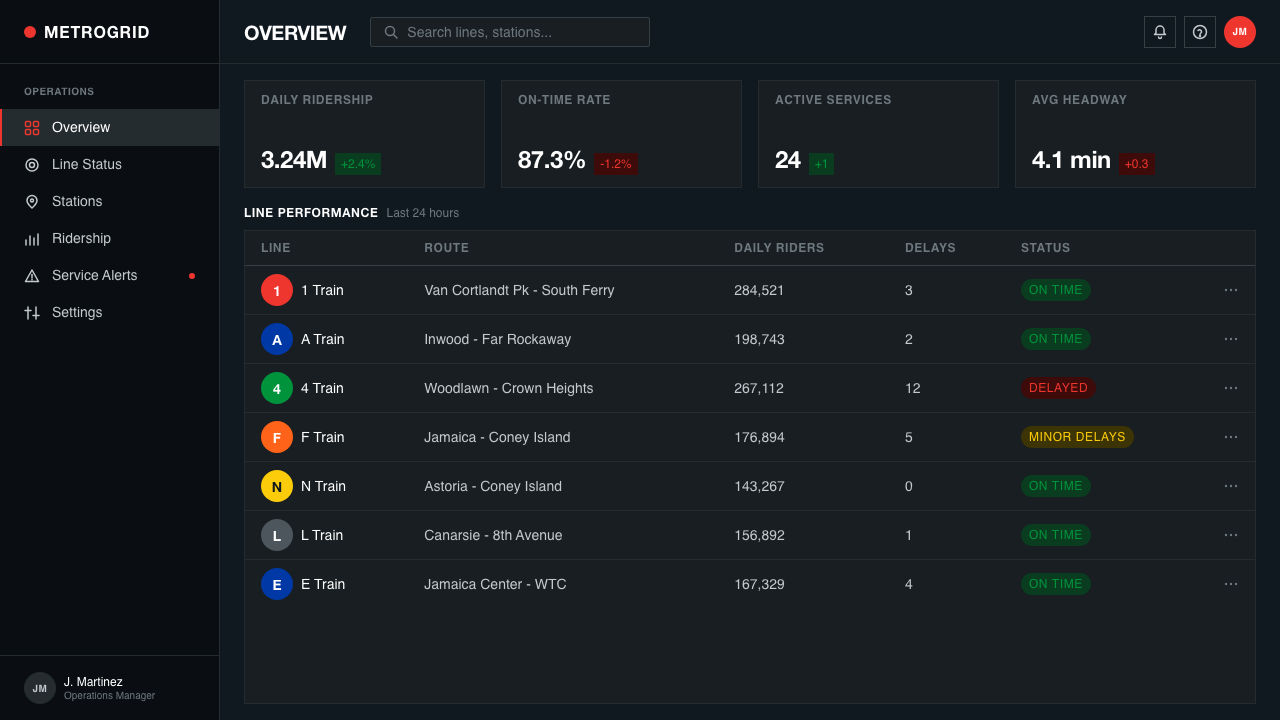Open Service Alerts warning triangle icon
Viewport: 1280px width, 720px height.
click(x=32, y=276)
